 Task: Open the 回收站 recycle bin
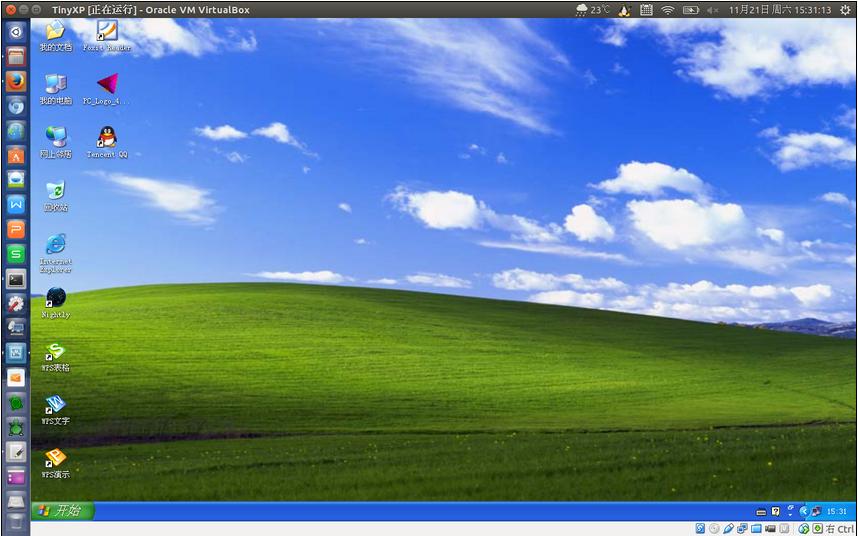[x=56, y=191]
